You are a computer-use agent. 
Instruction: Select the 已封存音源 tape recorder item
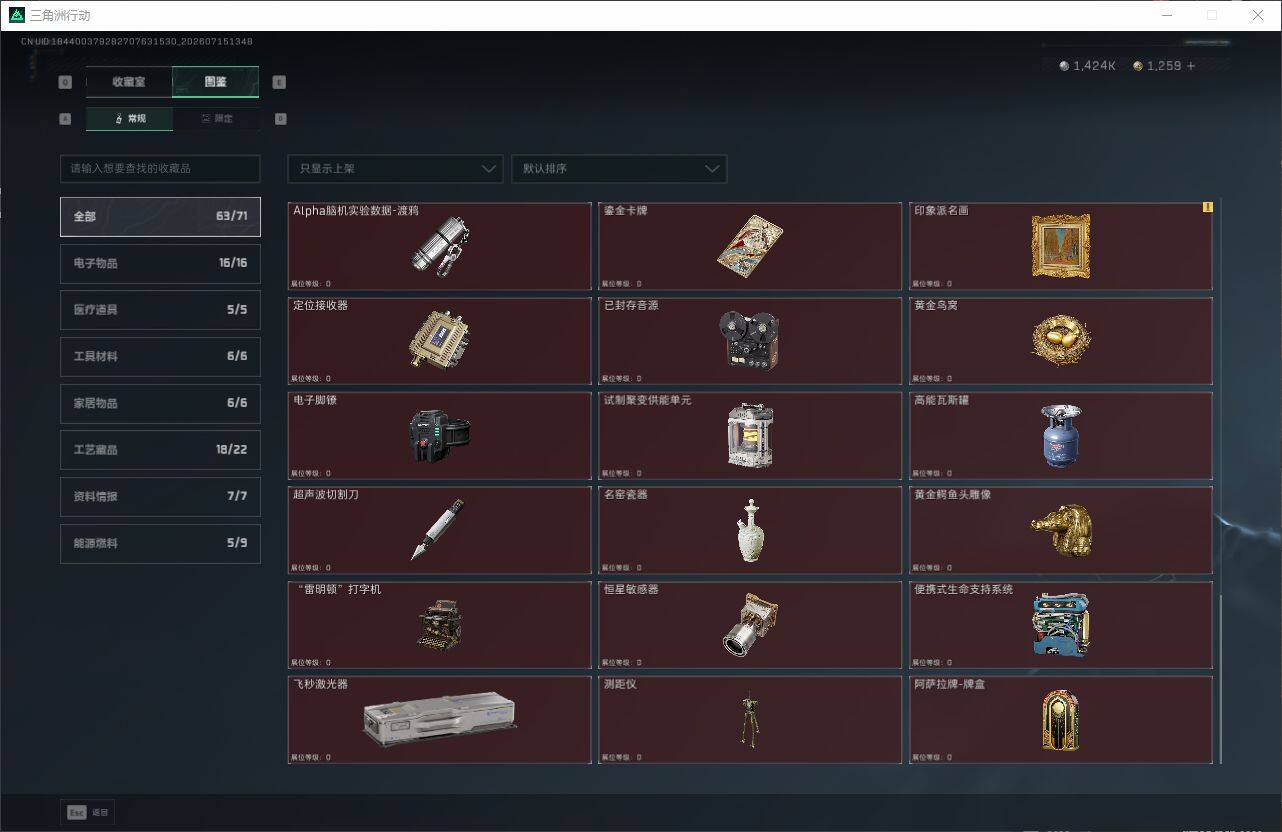click(x=750, y=341)
